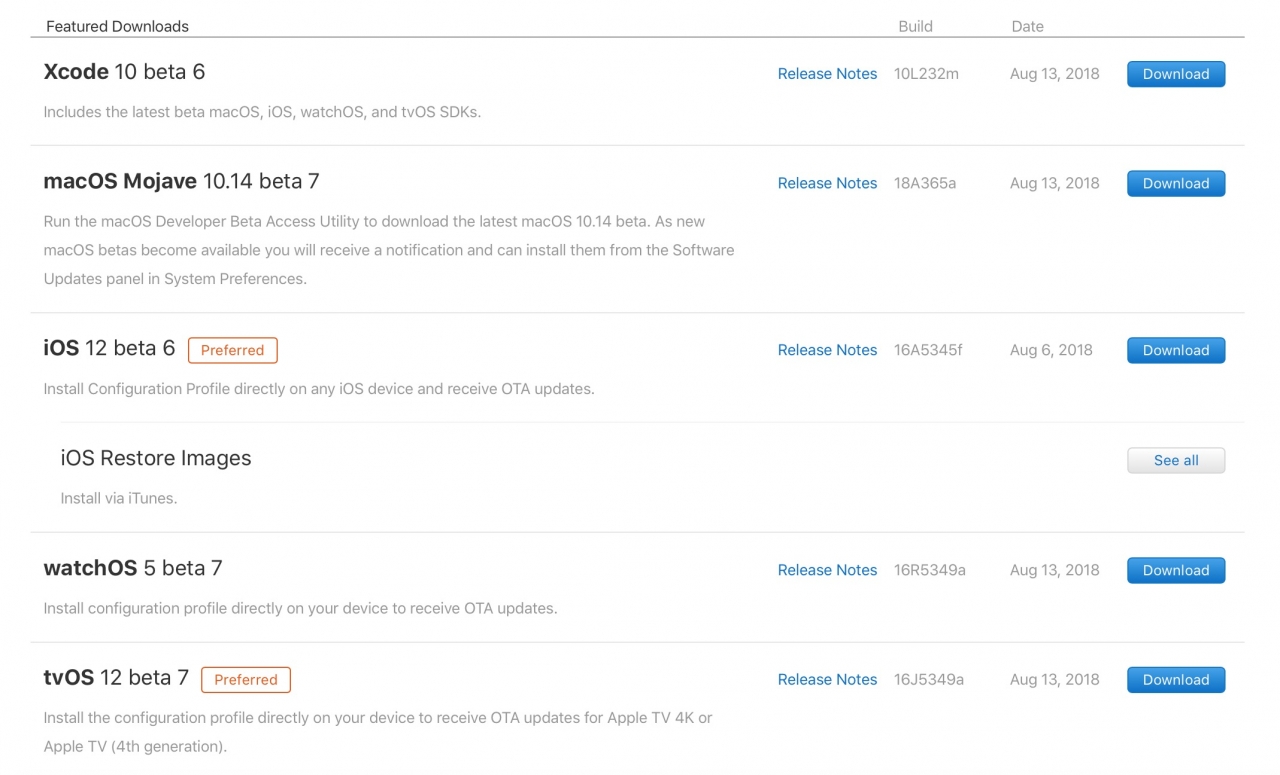Click the Featured Downloads heading
Screen dimensions: 1280x775
[x=117, y=26]
